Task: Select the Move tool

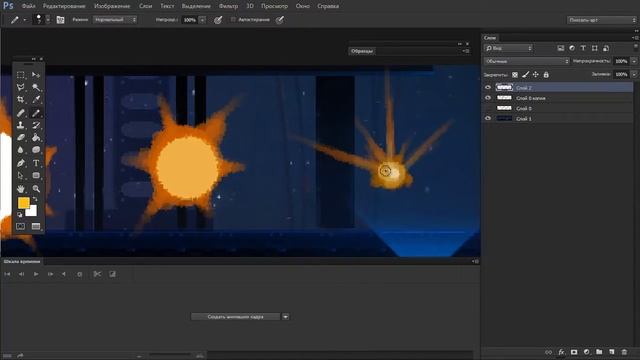Action: (36, 75)
